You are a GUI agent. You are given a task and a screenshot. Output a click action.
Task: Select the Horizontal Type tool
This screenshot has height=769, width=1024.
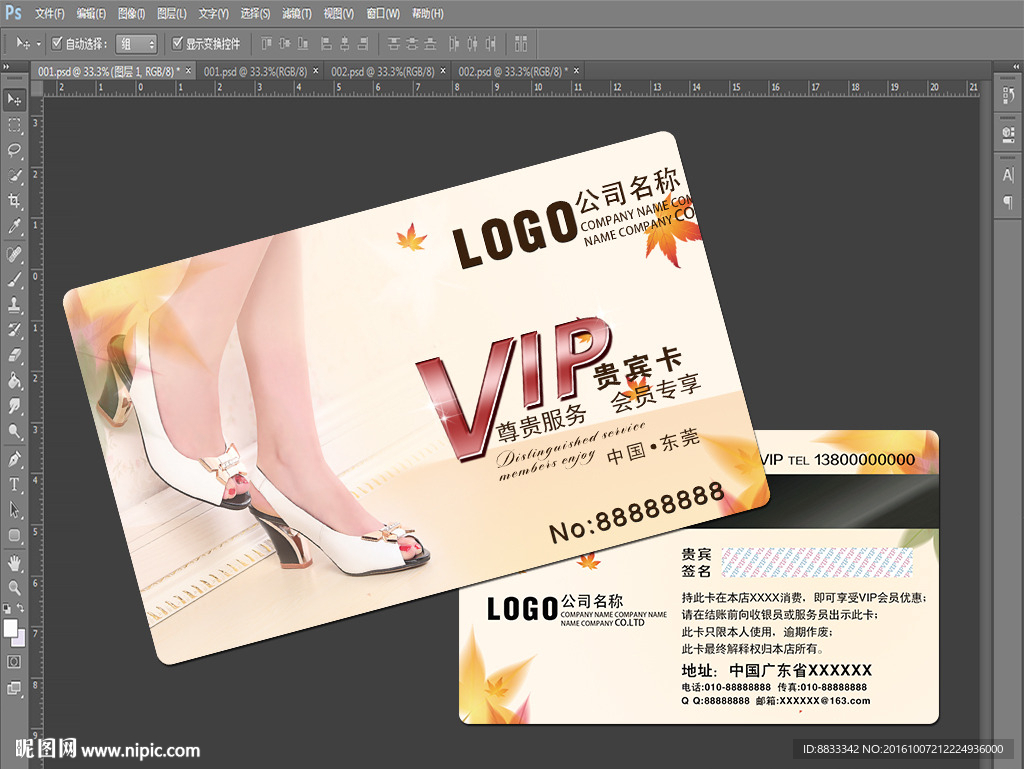(x=14, y=484)
